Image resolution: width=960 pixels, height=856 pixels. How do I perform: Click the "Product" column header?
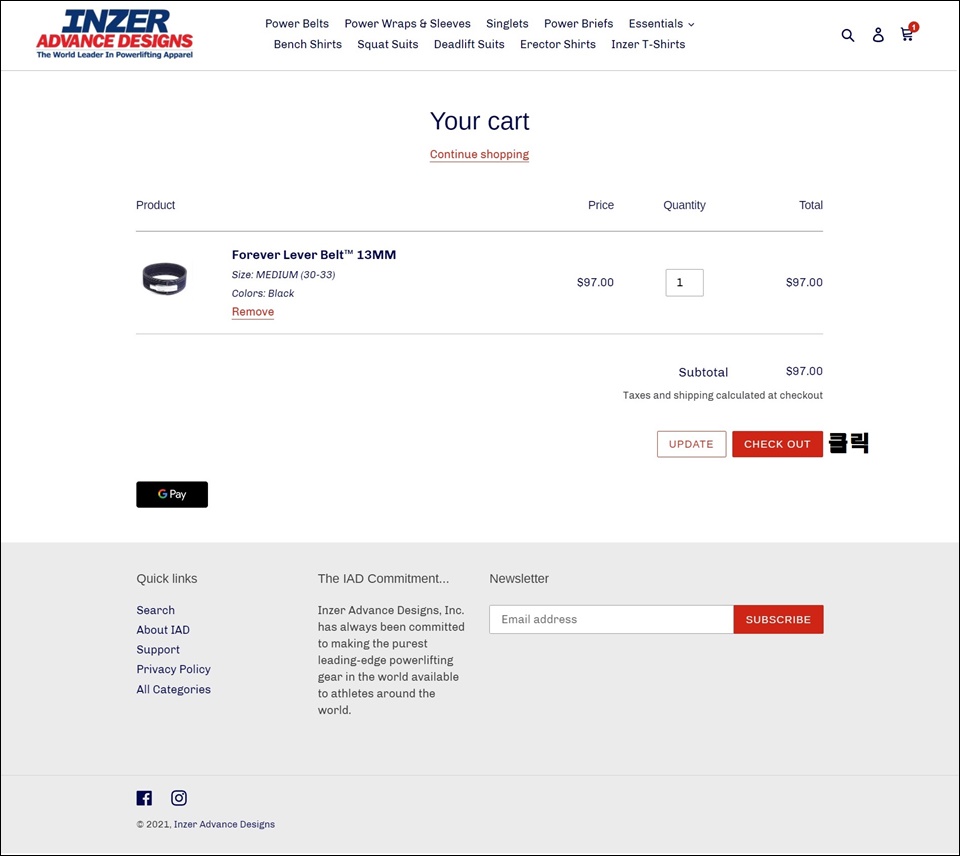pos(156,205)
